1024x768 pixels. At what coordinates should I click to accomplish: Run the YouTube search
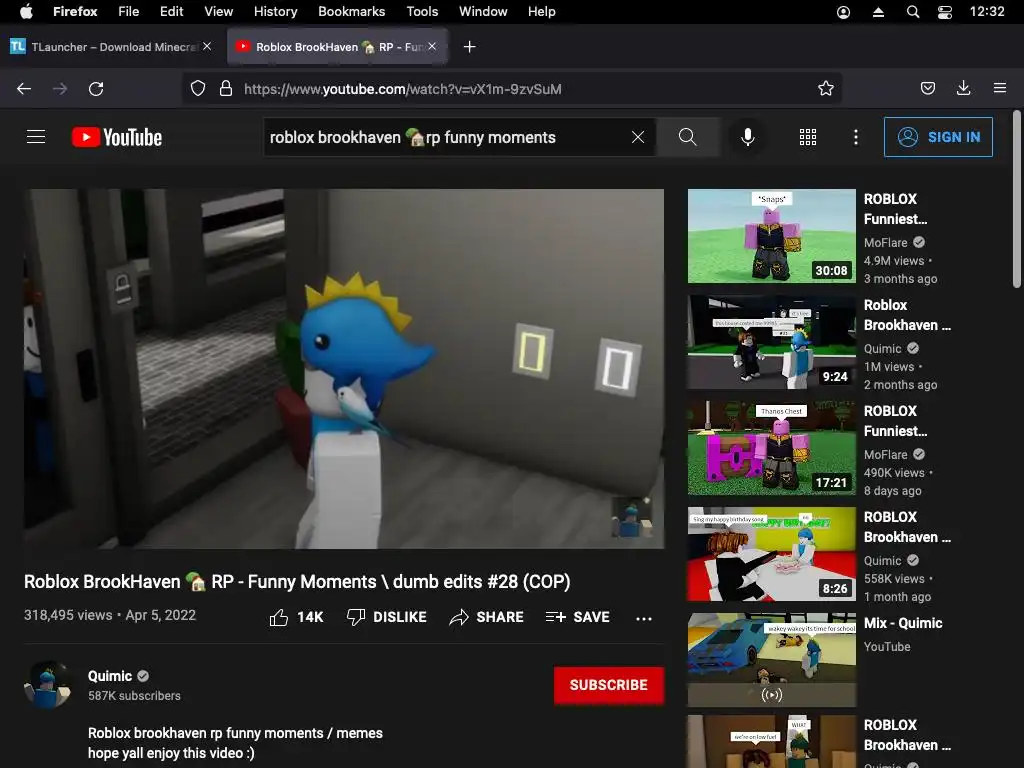(x=688, y=137)
